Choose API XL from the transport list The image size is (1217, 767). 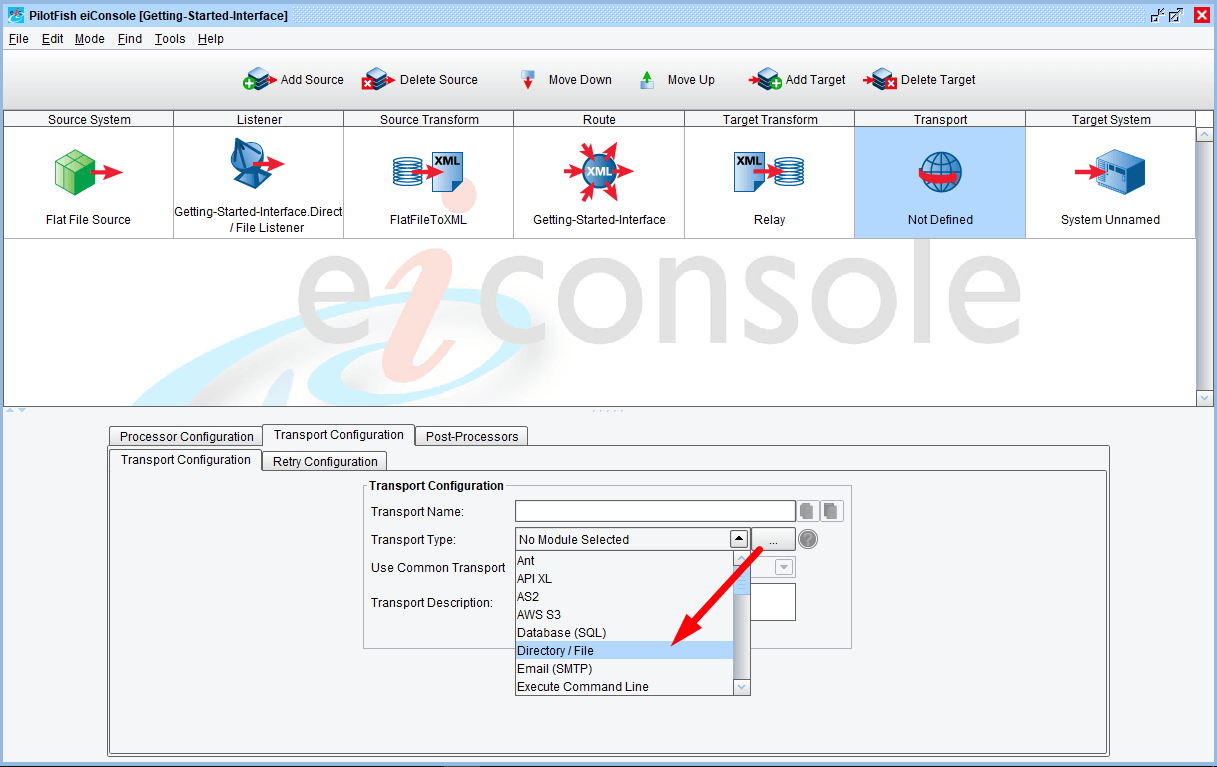(x=624, y=579)
